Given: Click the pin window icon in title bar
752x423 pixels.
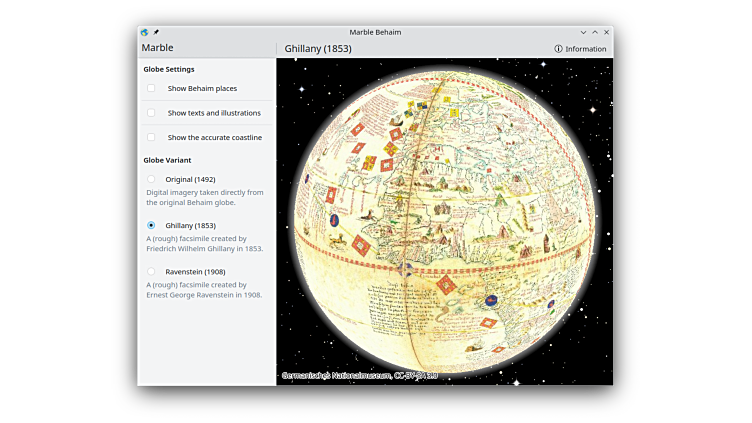Looking at the screenshot, I should click(156, 32).
